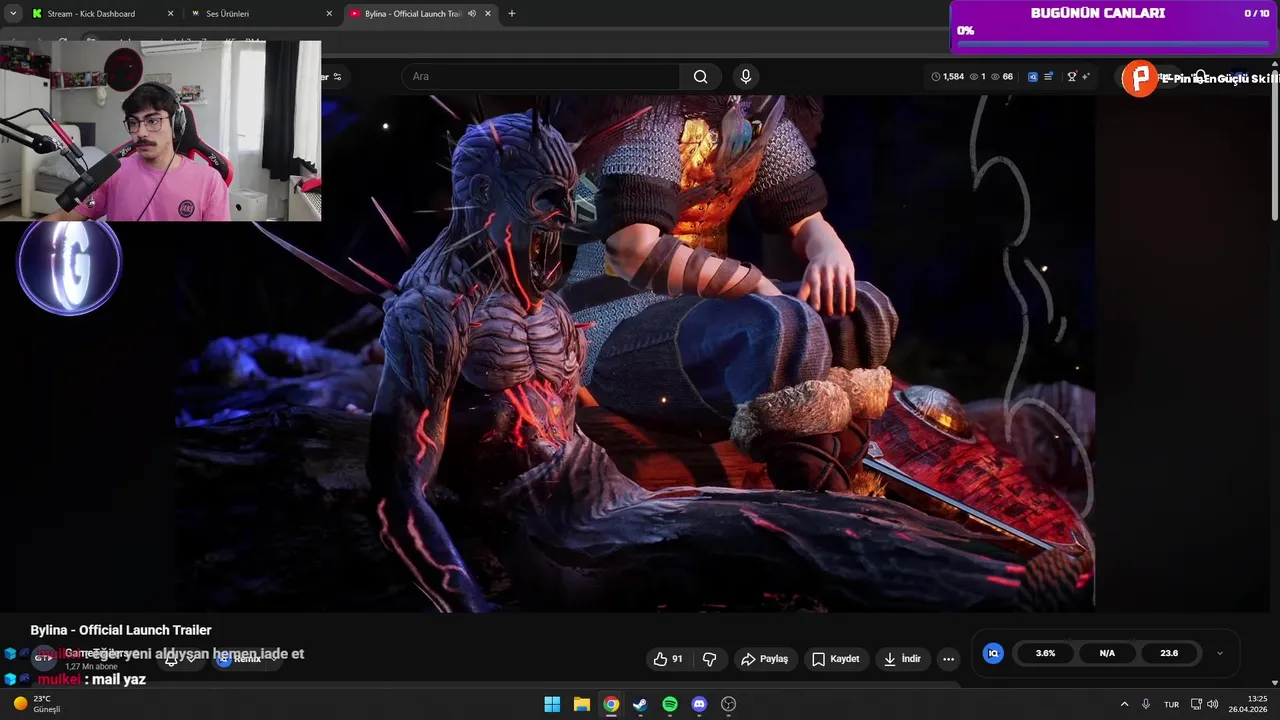The width and height of the screenshot is (1280, 720).
Task: Download the video with İndir
Action: pos(902,659)
